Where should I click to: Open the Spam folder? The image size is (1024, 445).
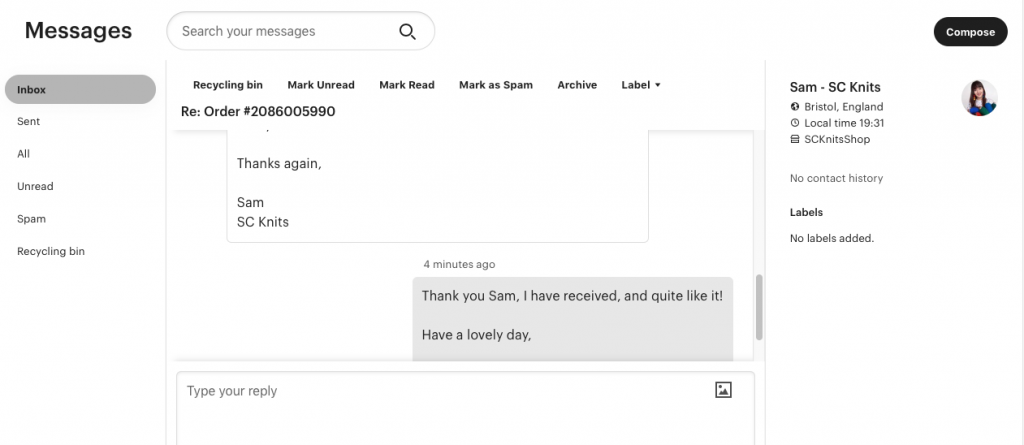click(x=31, y=219)
